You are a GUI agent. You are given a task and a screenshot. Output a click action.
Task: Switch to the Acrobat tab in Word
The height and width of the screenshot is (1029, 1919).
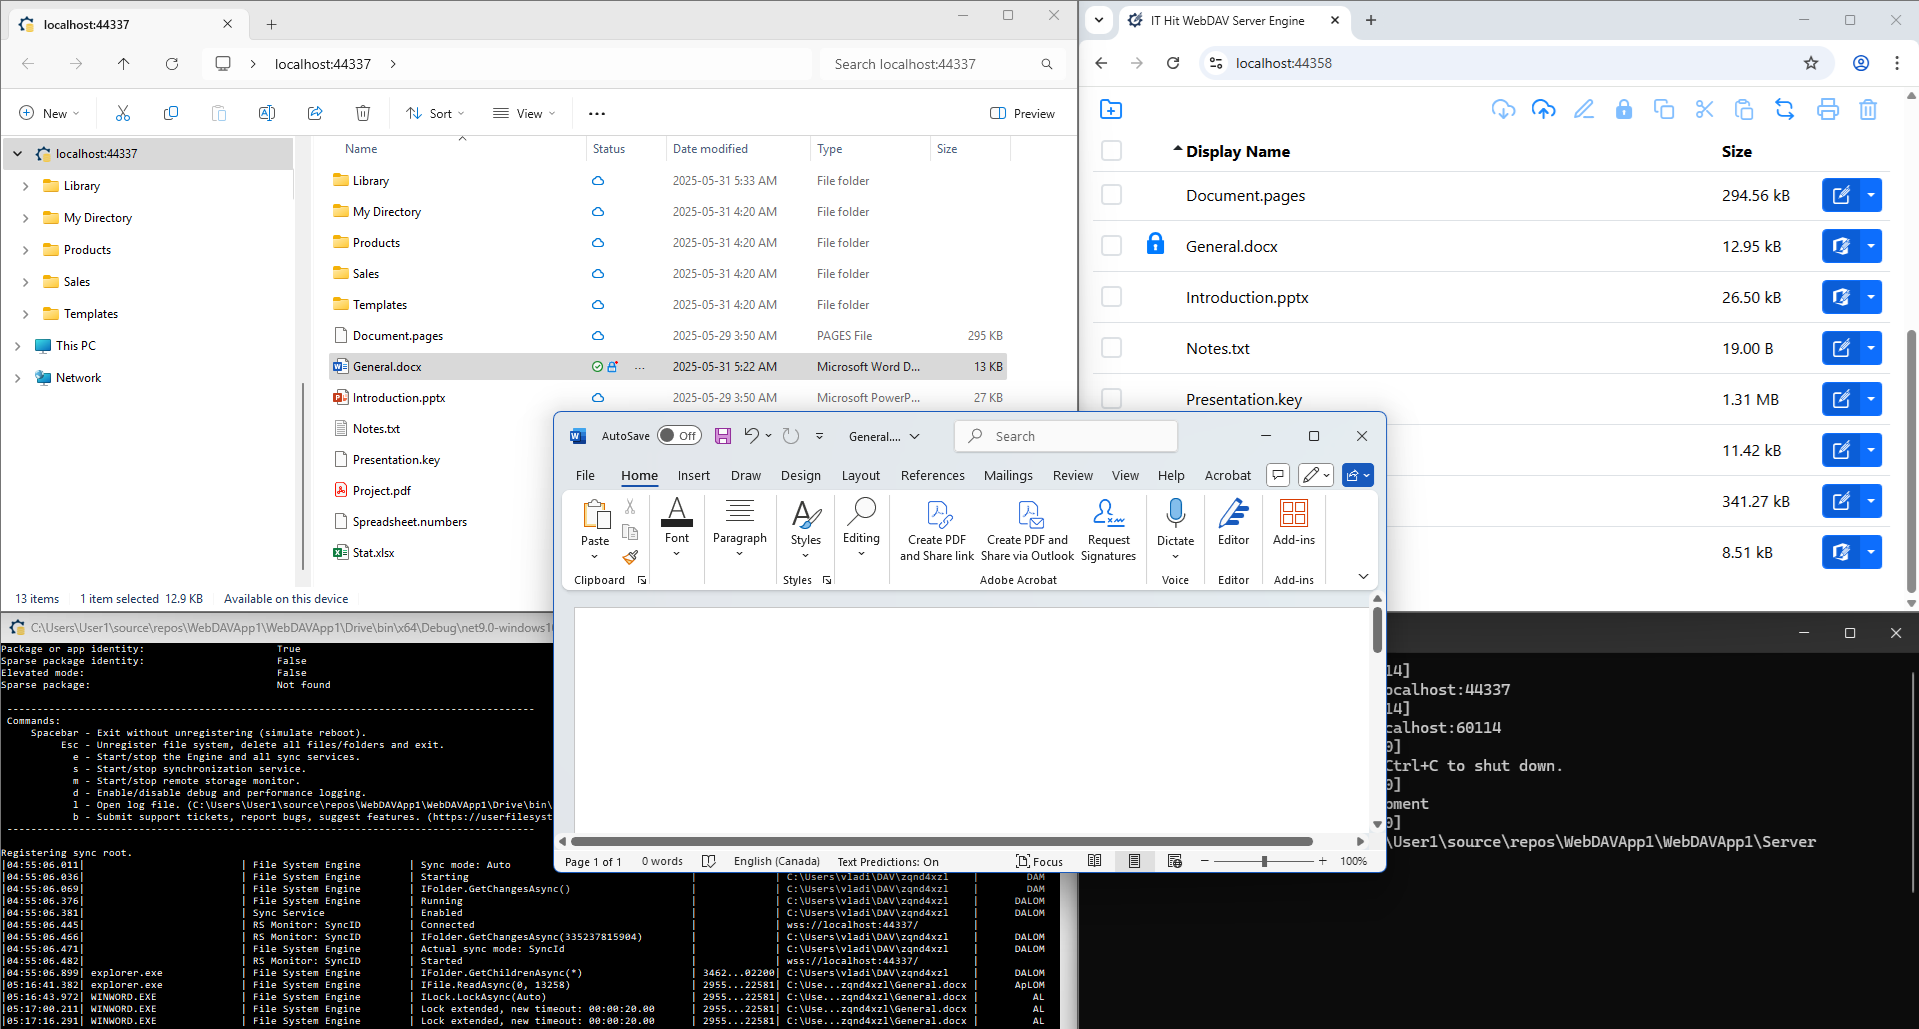click(x=1227, y=476)
